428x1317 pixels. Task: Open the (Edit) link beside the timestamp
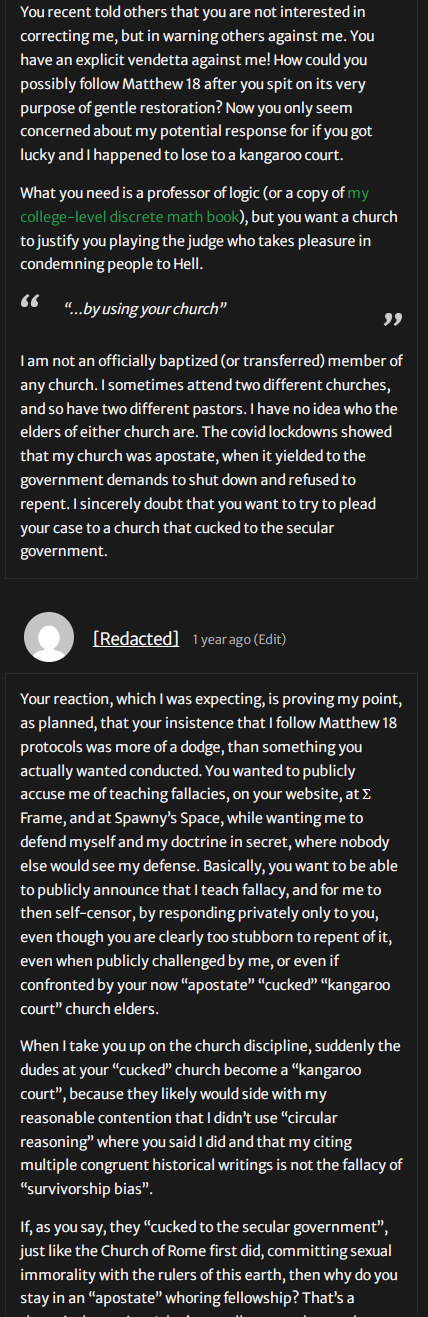pos(270,639)
